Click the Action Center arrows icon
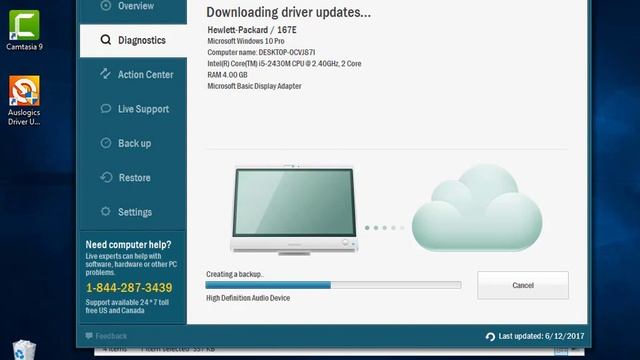 (x=105, y=73)
